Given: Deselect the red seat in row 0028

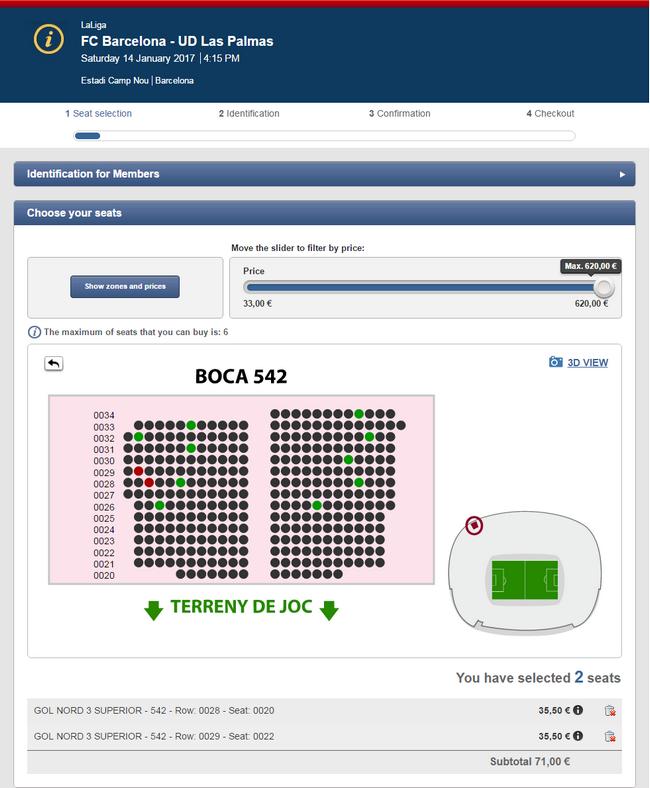Looking at the screenshot, I should (x=149, y=482).
